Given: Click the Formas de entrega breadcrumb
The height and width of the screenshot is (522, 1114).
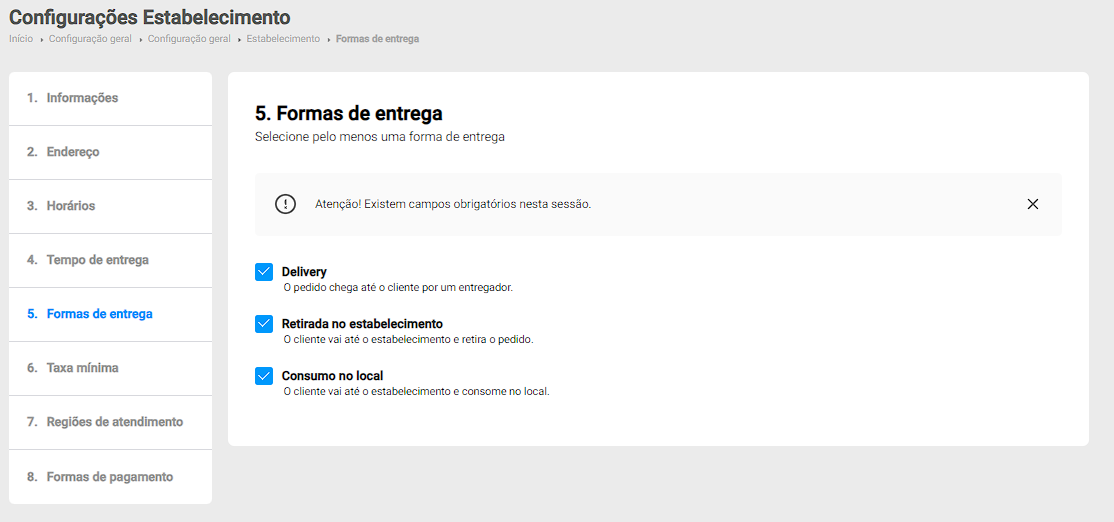Looking at the screenshot, I should tap(377, 39).
